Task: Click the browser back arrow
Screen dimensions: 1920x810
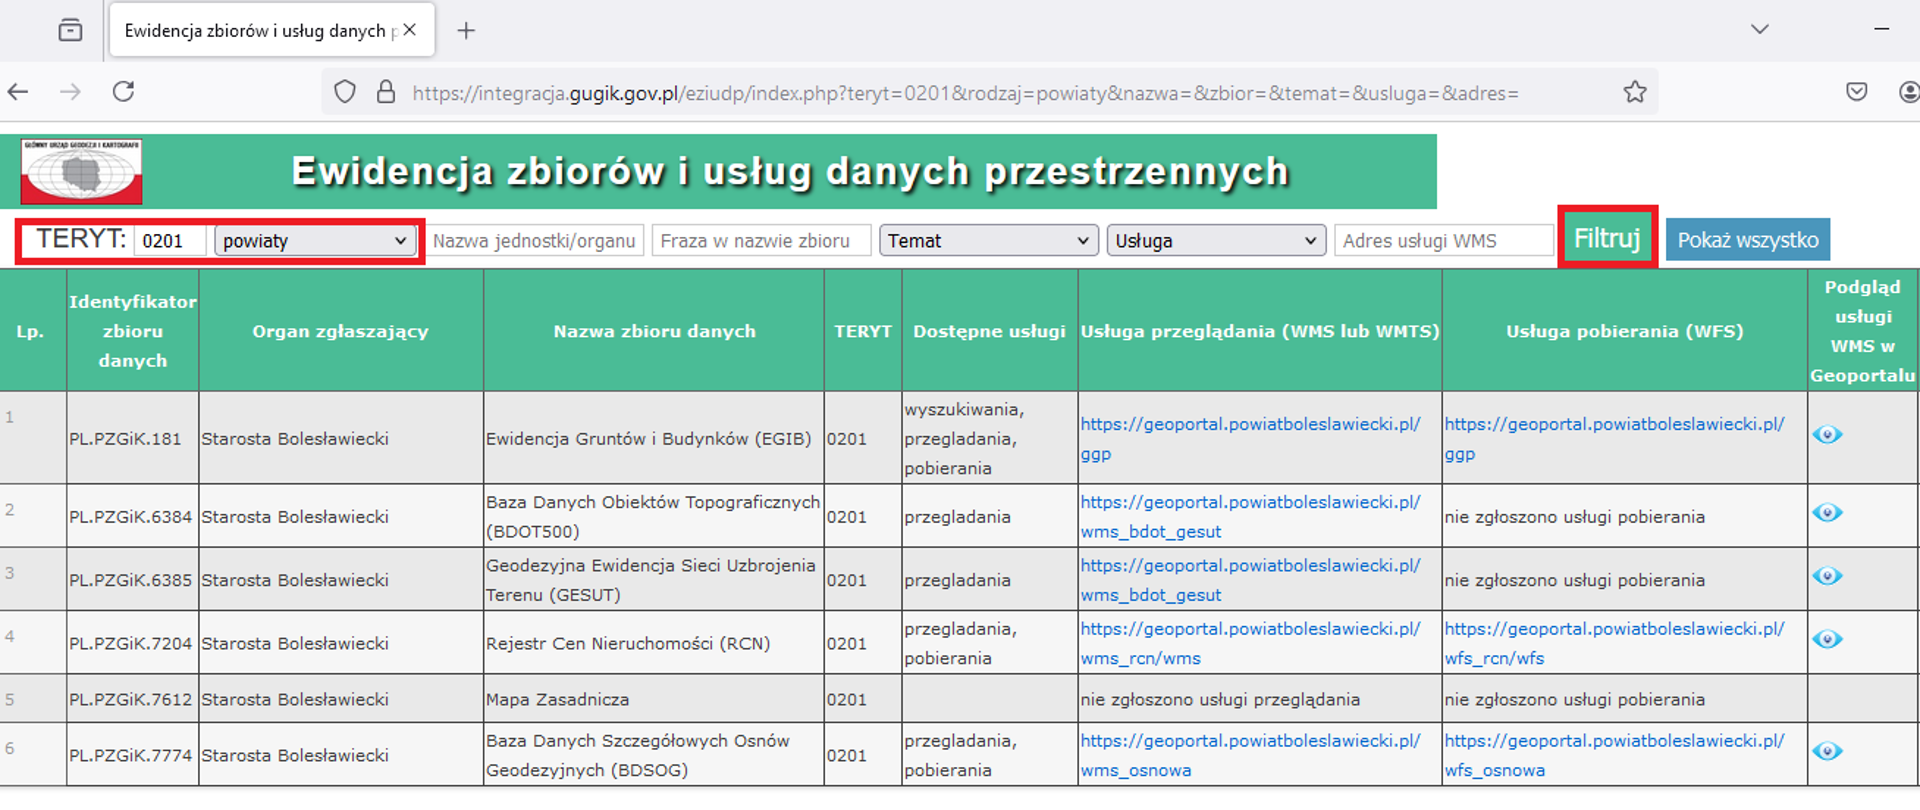Action: (18, 92)
